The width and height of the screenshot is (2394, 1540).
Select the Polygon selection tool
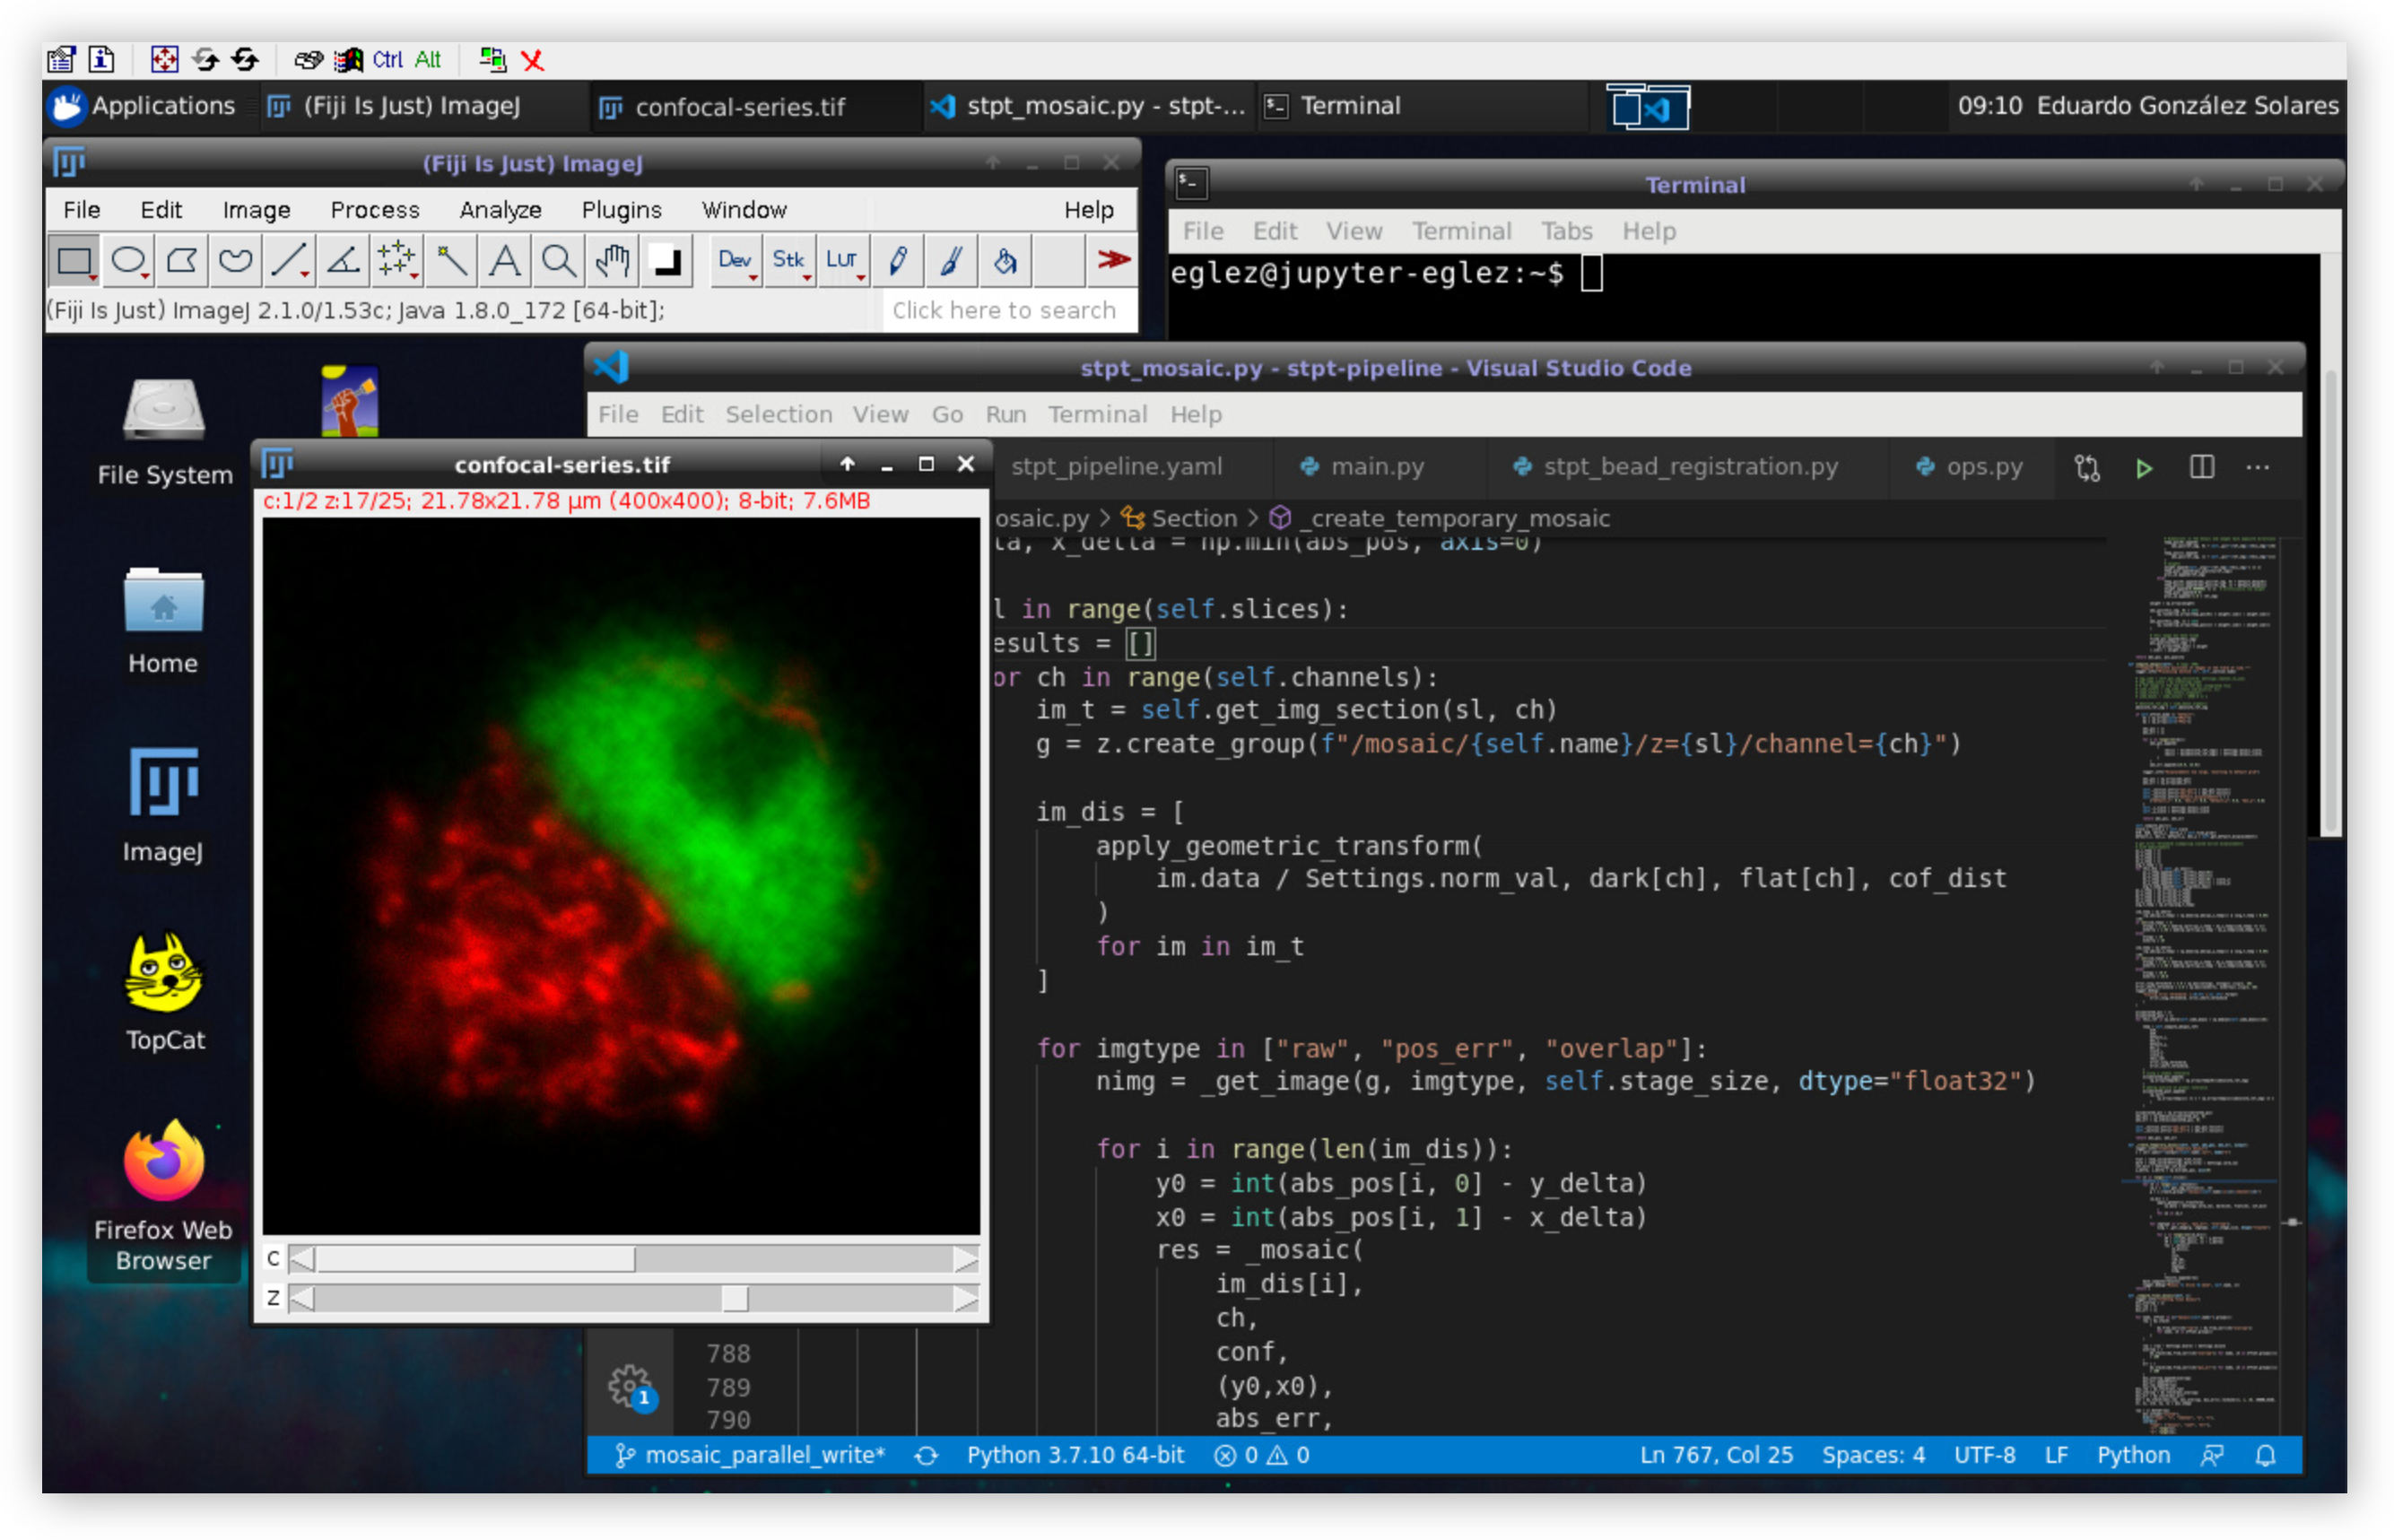coord(182,261)
